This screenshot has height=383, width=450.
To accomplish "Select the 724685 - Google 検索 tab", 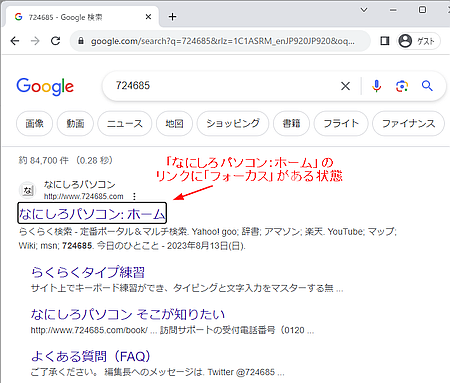I will pos(81,17).
